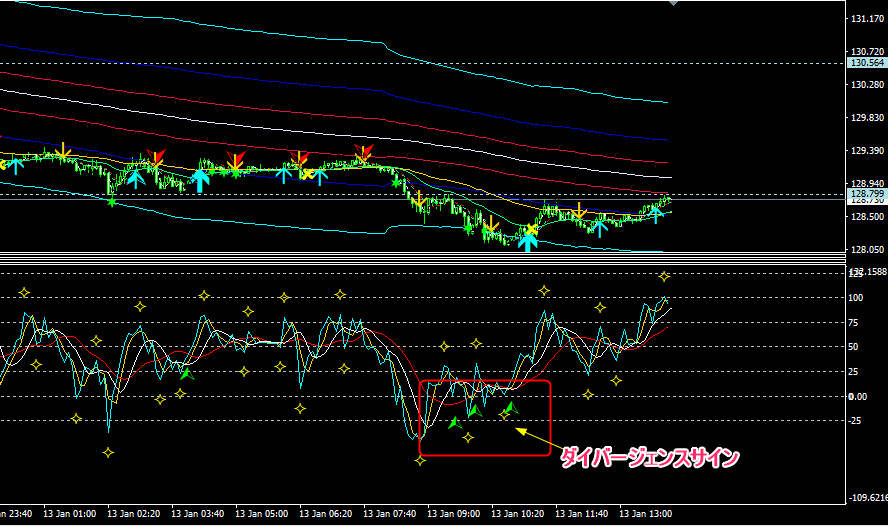Select the 13 Jan 03:40 time label
Screen dimensions: 888x527
[198, 514]
